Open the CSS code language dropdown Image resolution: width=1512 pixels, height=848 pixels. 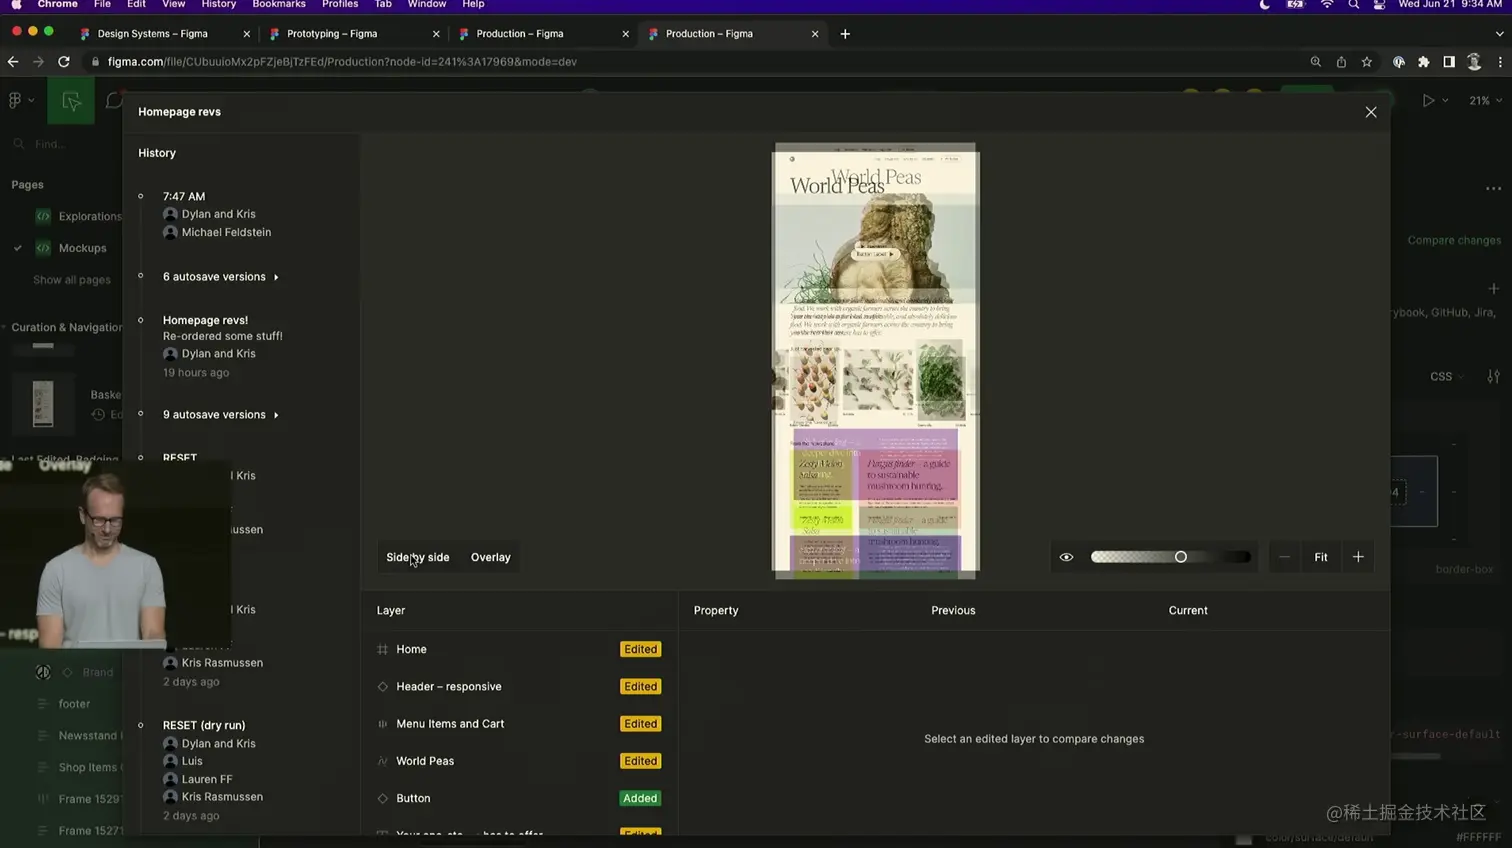pos(1446,377)
